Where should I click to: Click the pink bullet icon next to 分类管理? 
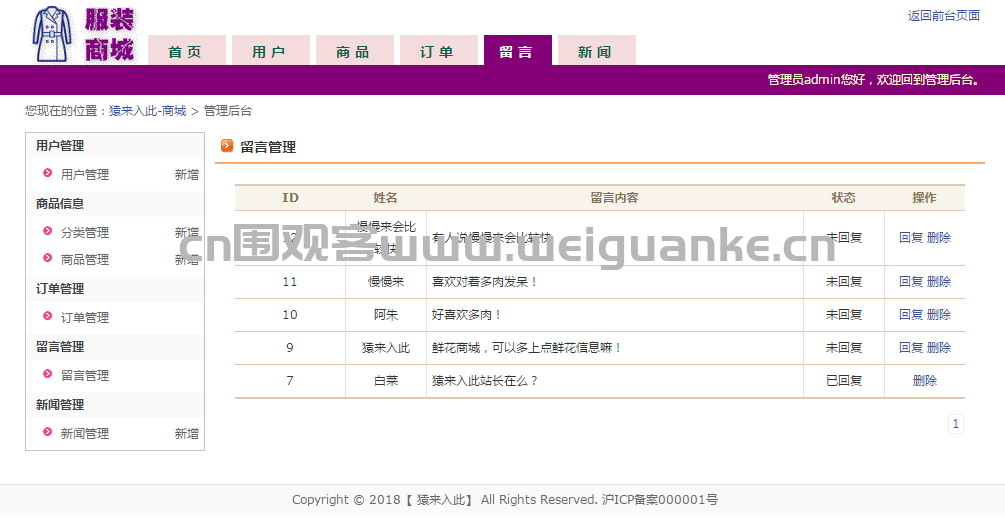[x=47, y=231]
